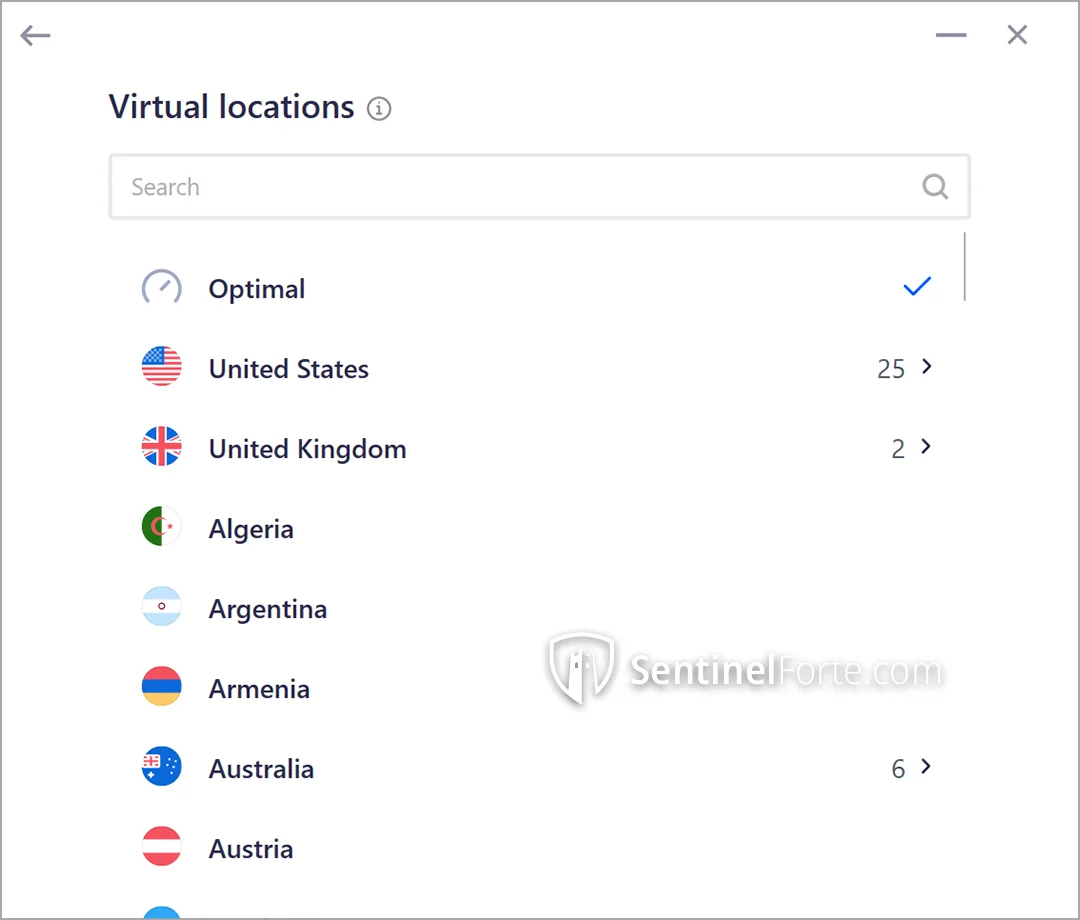The height and width of the screenshot is (920, 1080).
Task: Click the United Kingdom flag icon
Action: pyautogui.click(x=162, y=447)
